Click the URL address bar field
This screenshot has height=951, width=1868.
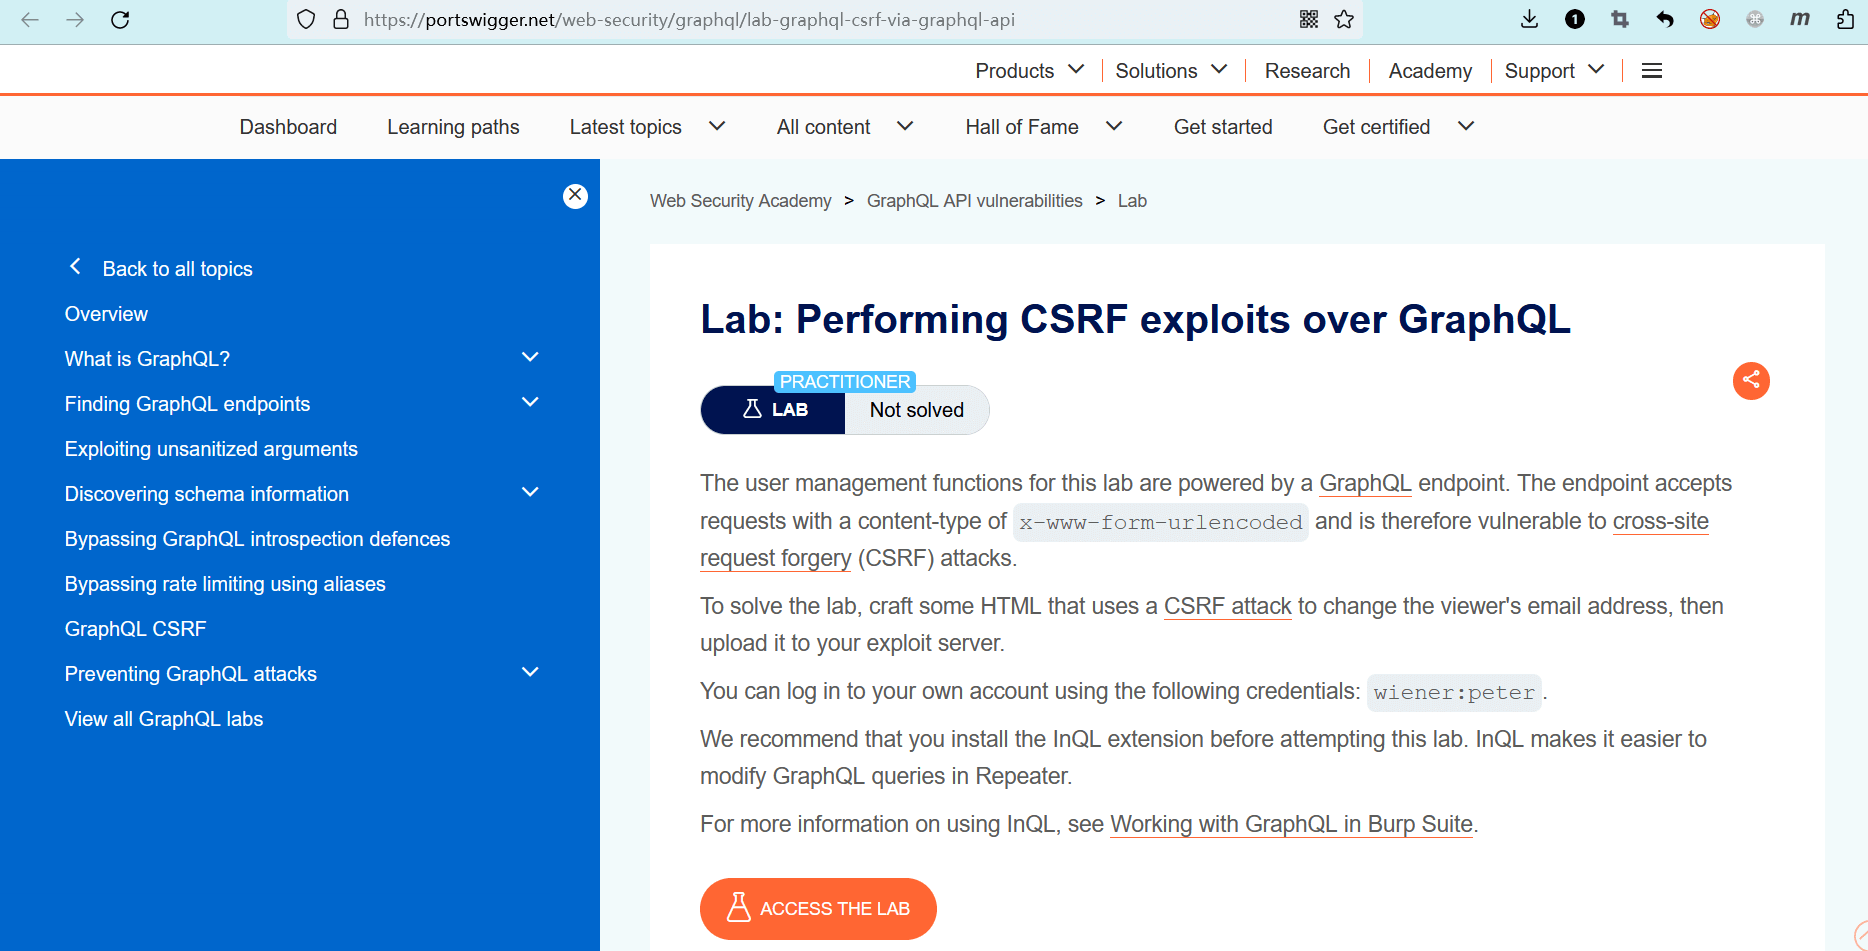click(x=800, y=20)
